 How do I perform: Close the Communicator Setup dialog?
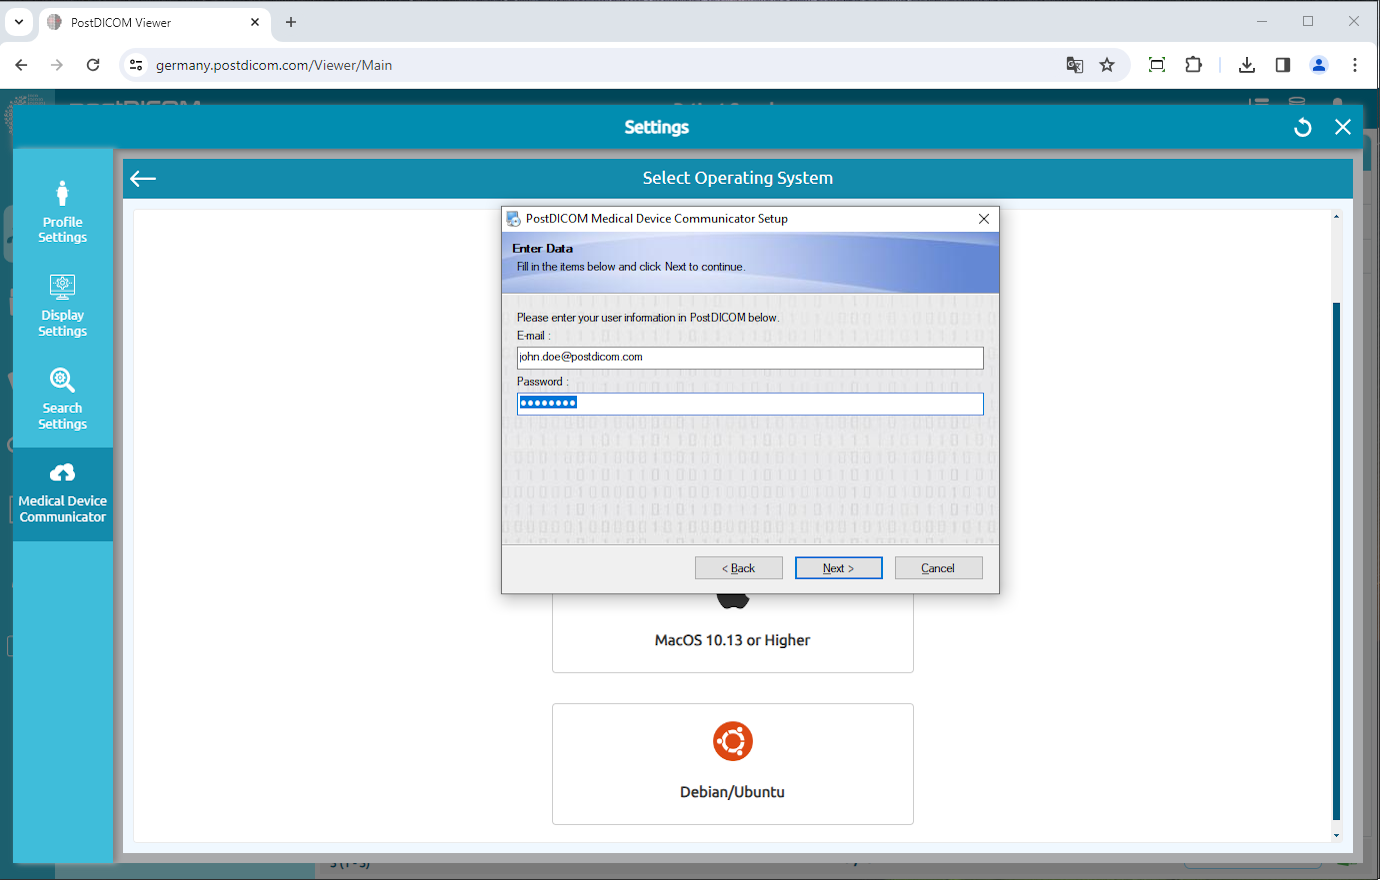984,218
